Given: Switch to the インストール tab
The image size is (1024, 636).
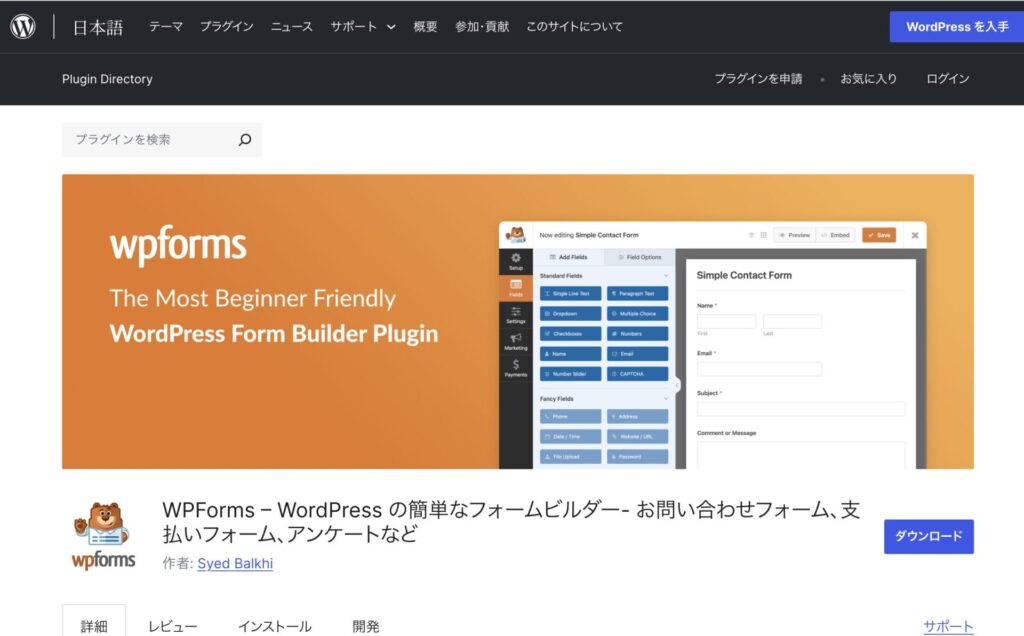Looking at the screenshot, I should coord(274,626).
